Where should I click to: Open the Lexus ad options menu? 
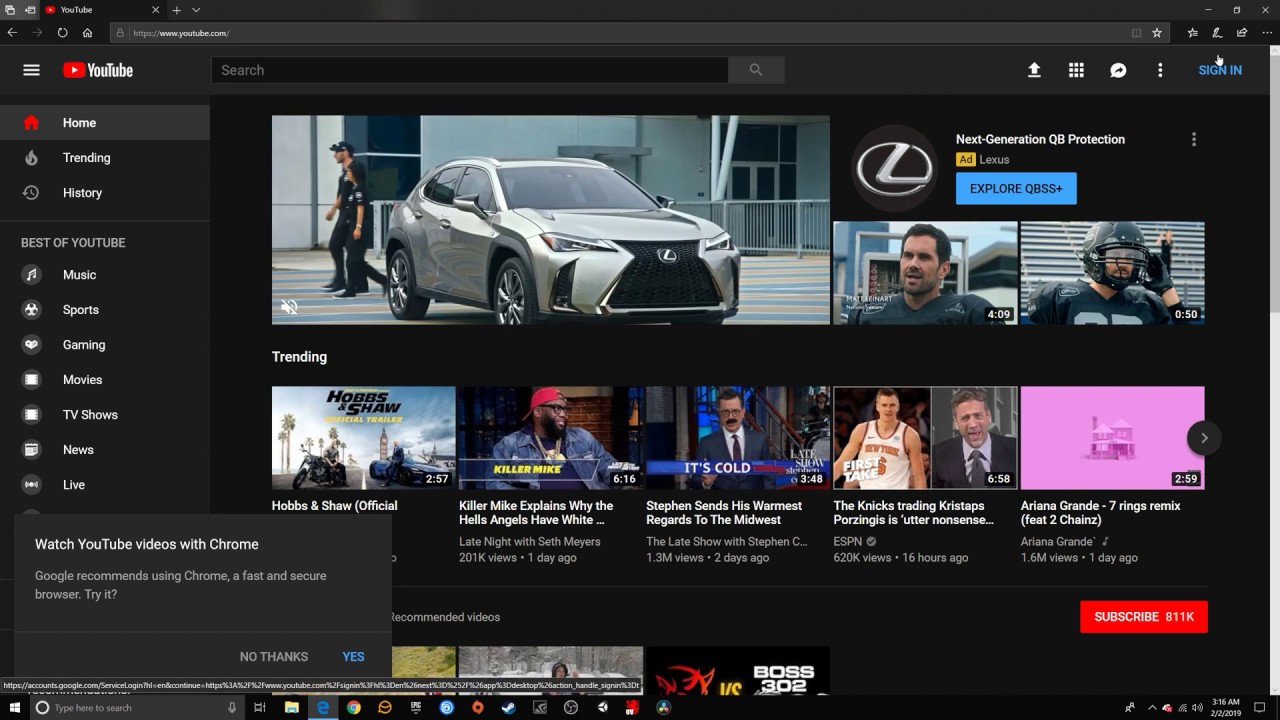(x=1193, y=140)
